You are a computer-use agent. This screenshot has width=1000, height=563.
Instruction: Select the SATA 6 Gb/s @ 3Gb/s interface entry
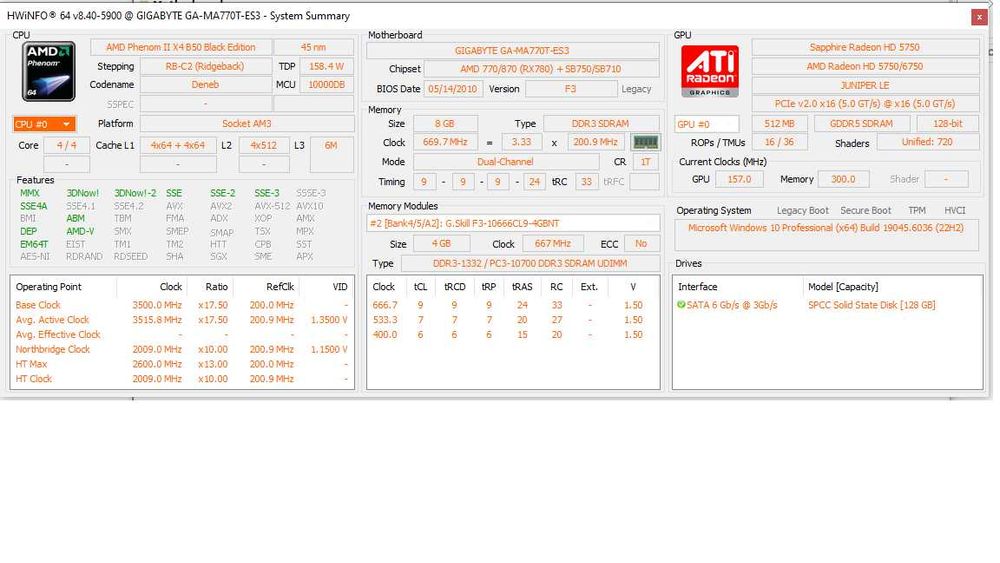coord(732,305)
